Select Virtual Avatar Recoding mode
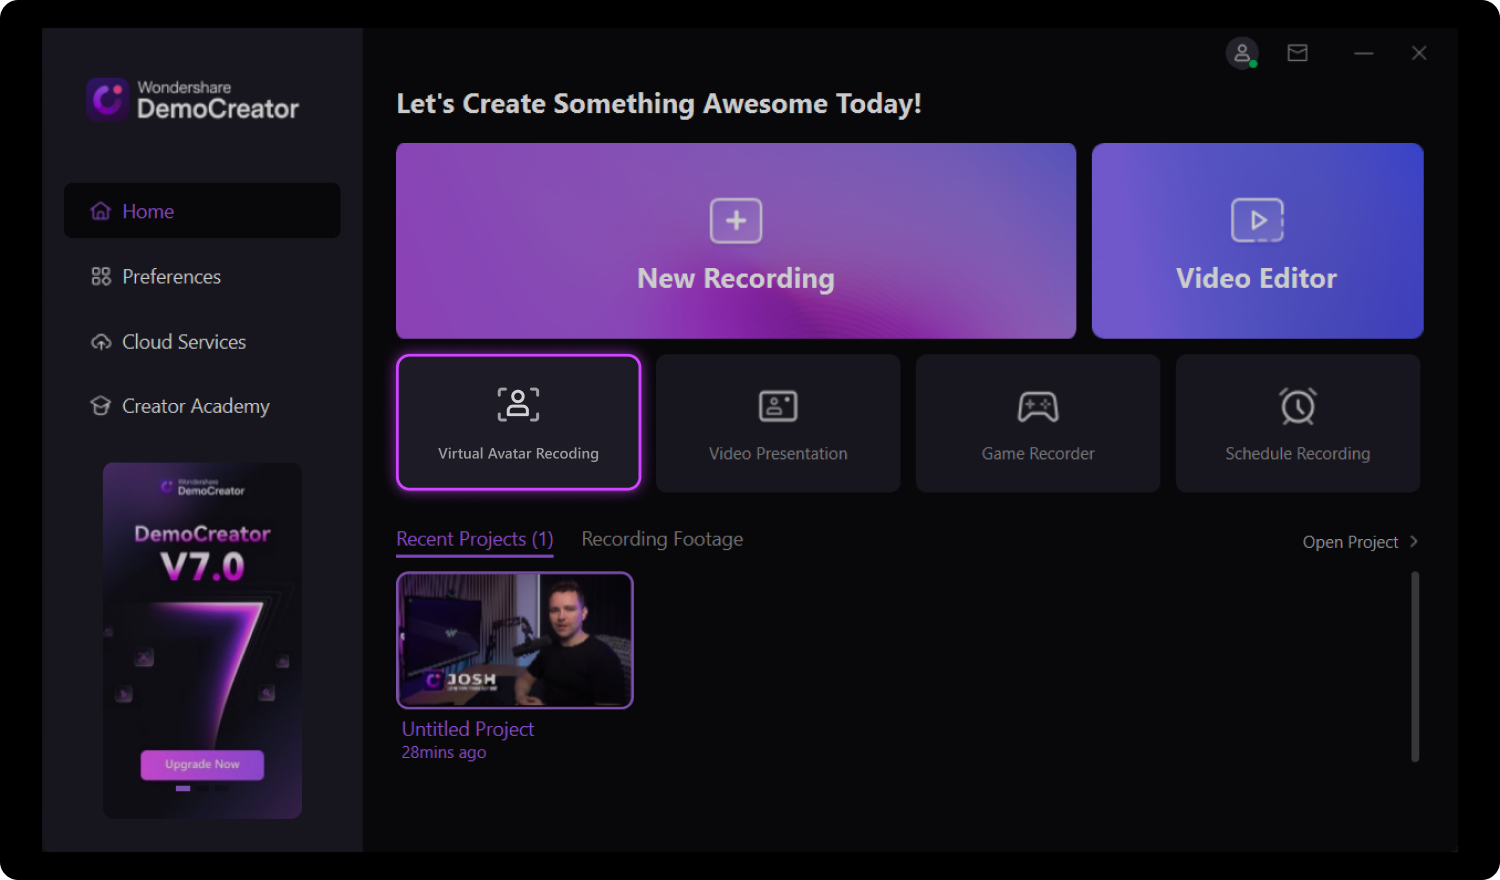The height and width of the screenshot is (880, 1500). [x=518, y=422]
